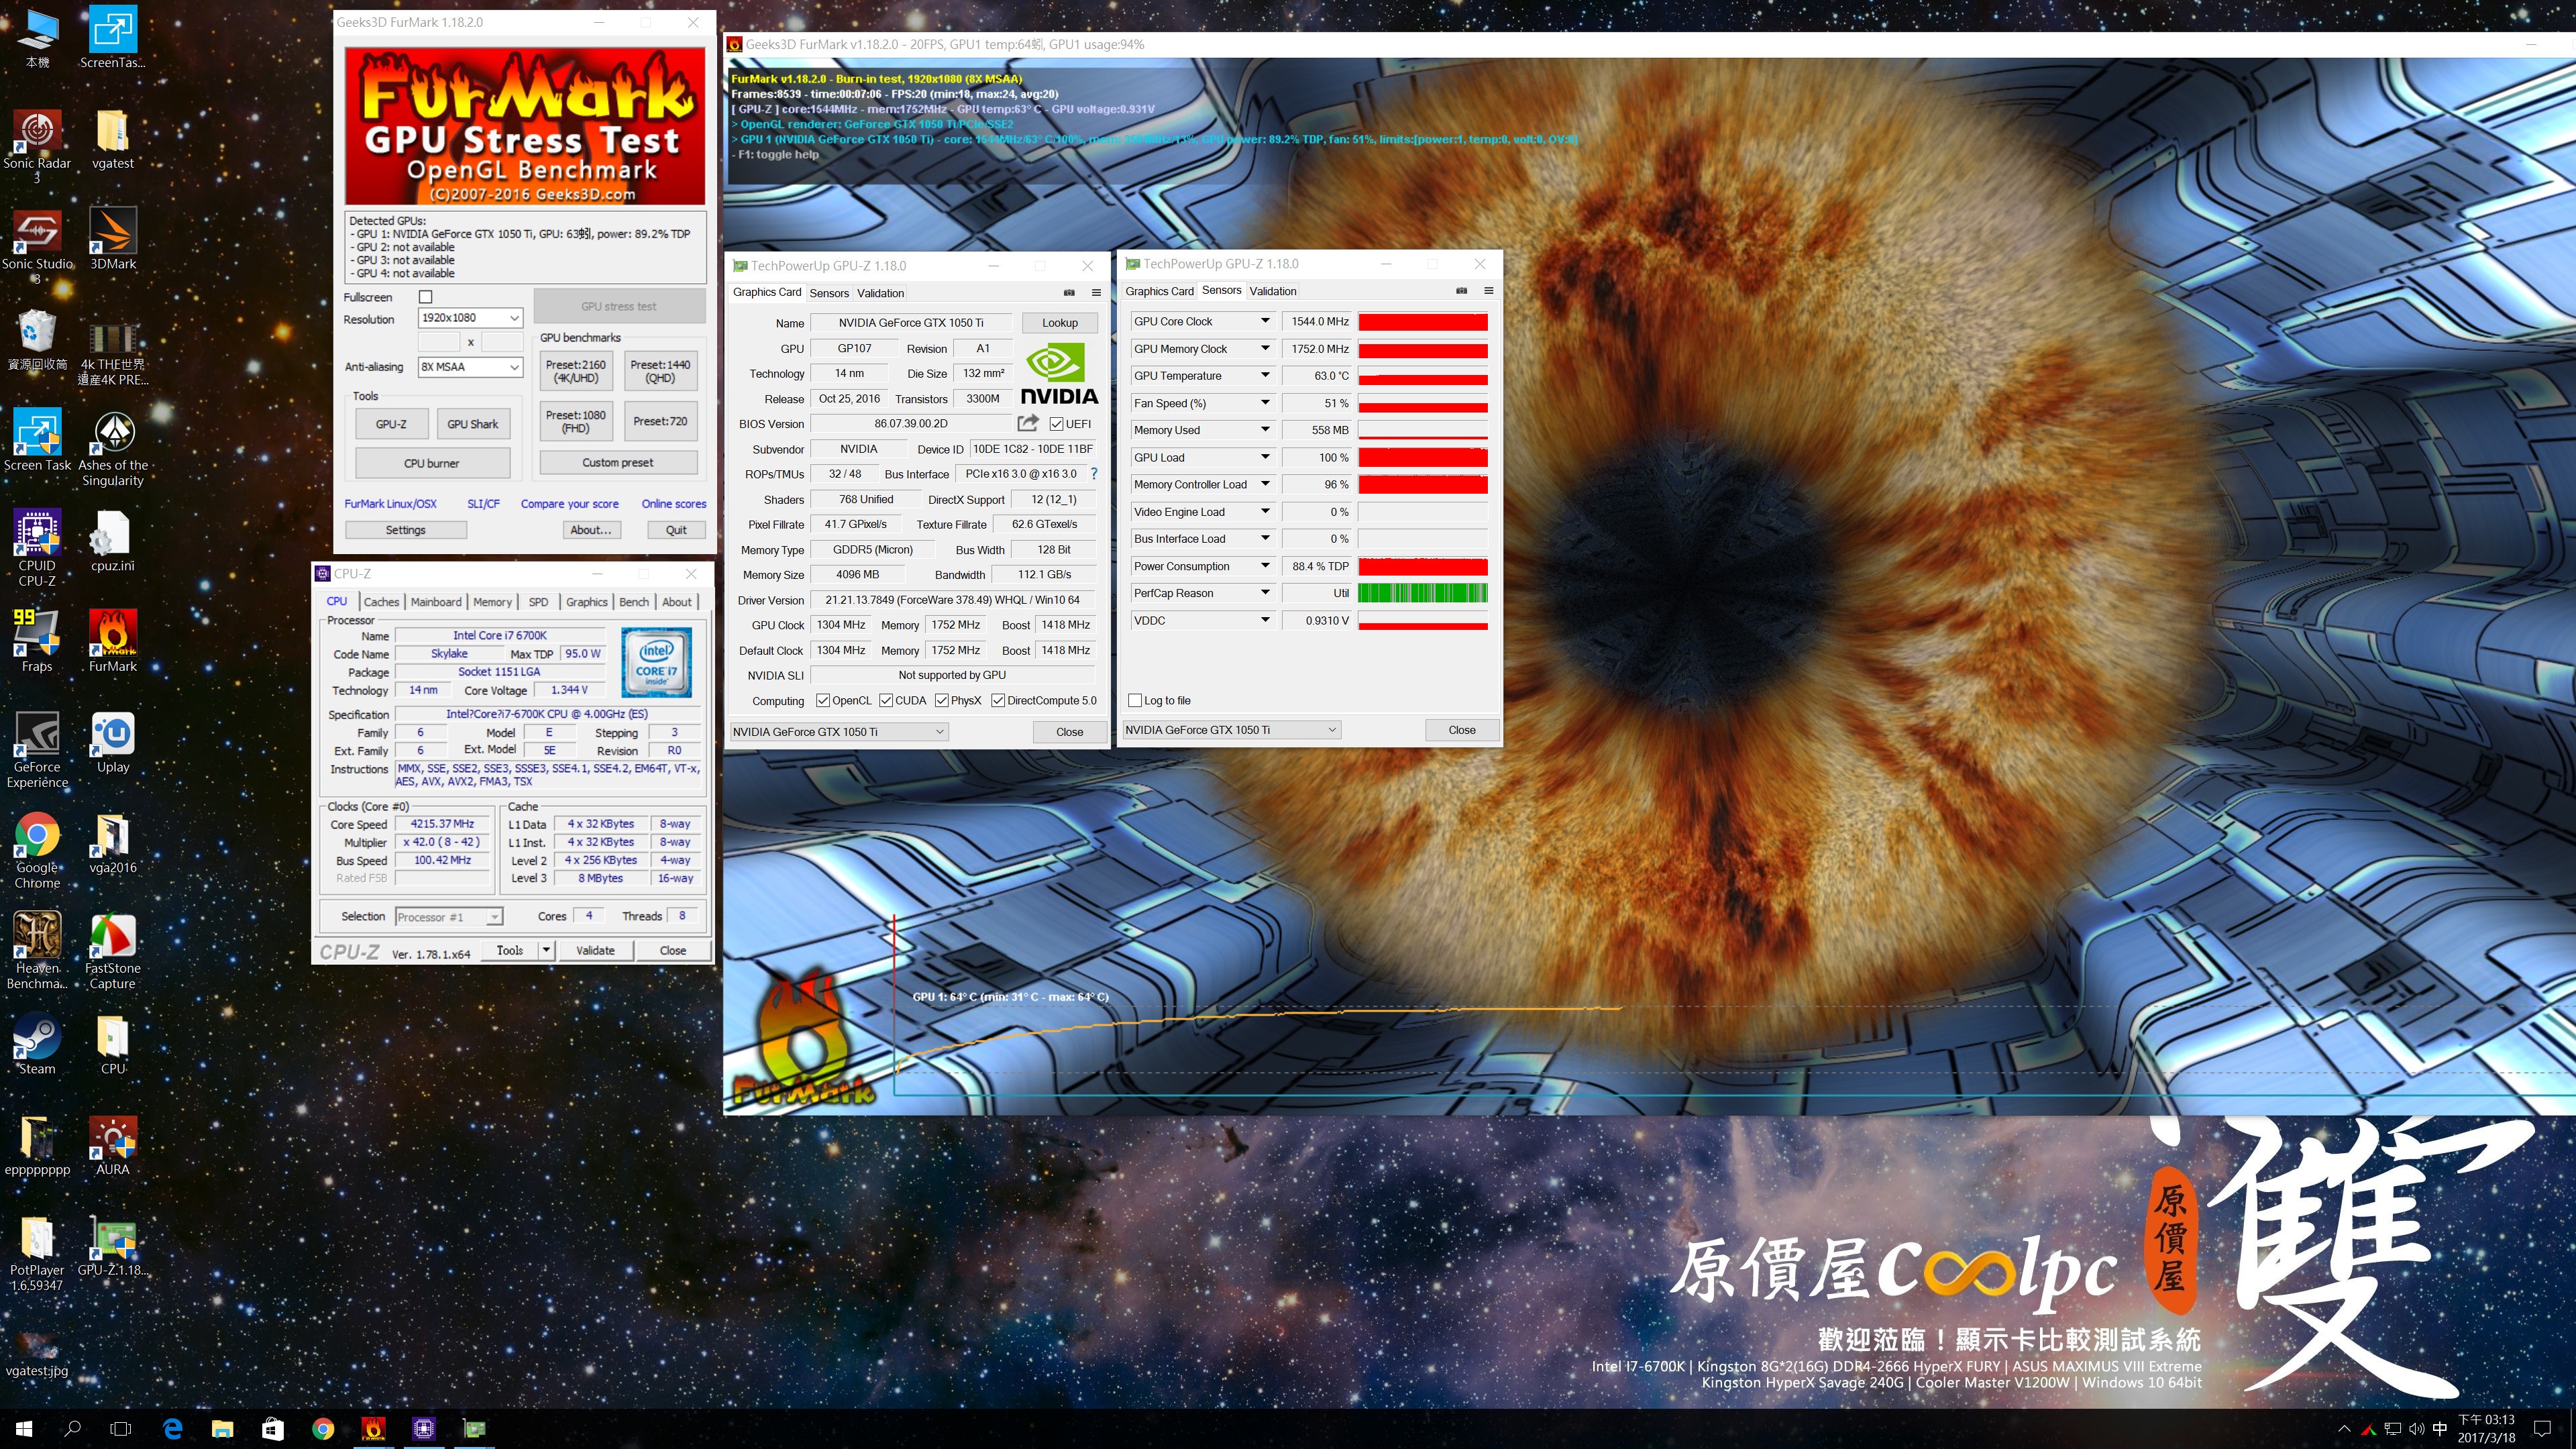2576x1449 pixels.
Task: Open Sensors tab in GPU-Z Graphics Card window
Action: [x=829, y=293]
